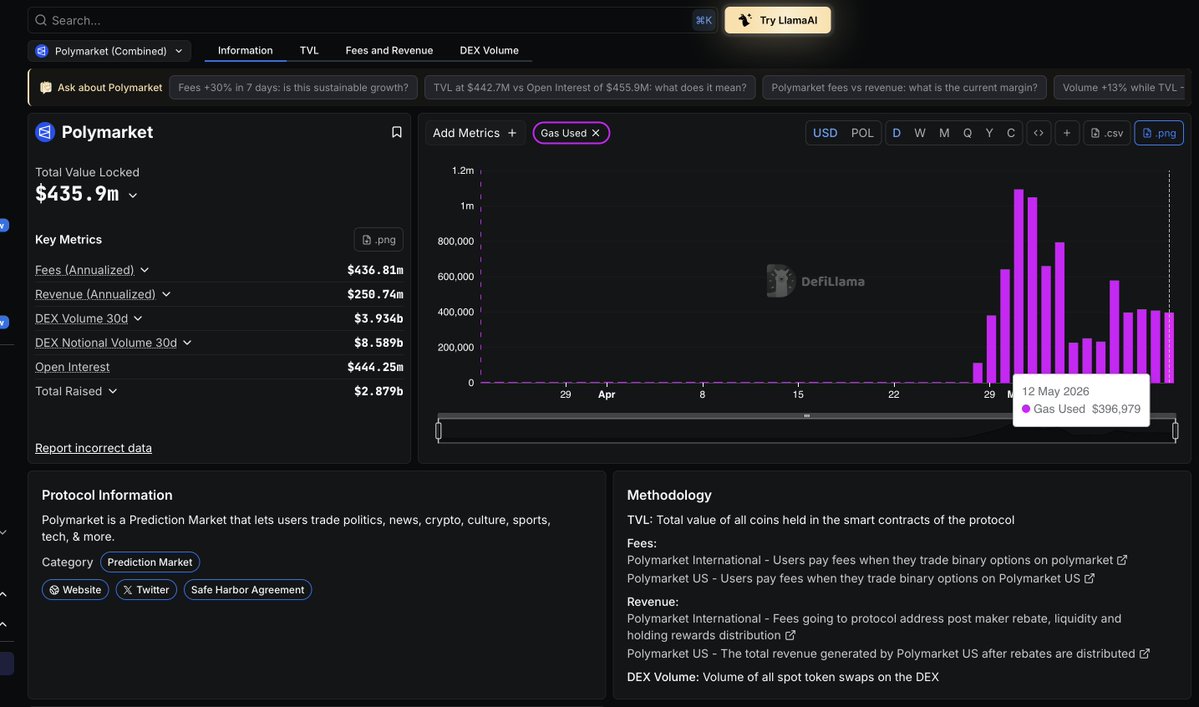
Task: Expand Revenue (Annualized) details
Action: click(166, 294)
